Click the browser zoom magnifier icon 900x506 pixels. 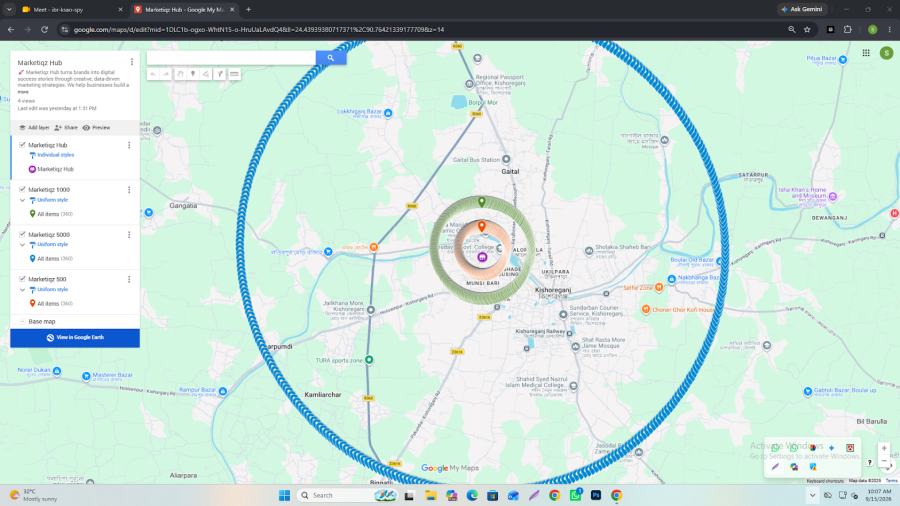coord(792,29)
